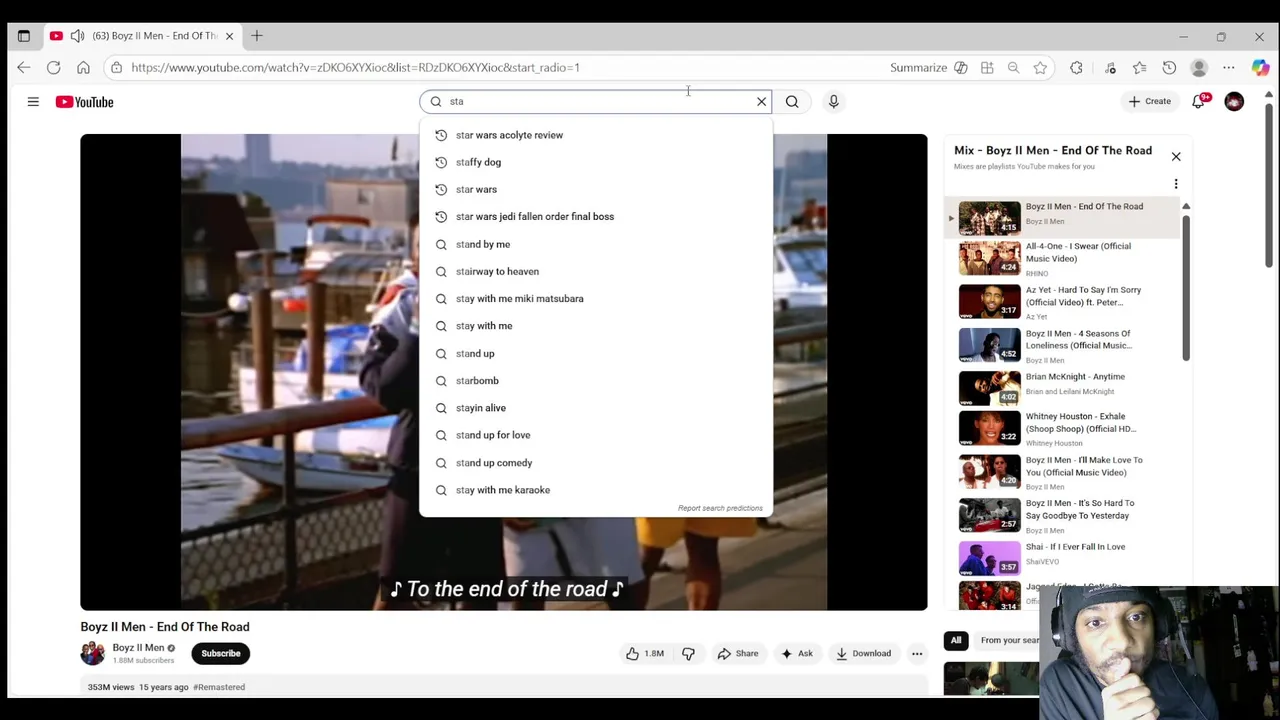1280x720 pixels.
Task: Mute the tab using the speaker icon
Action: [x=77, y=36]
